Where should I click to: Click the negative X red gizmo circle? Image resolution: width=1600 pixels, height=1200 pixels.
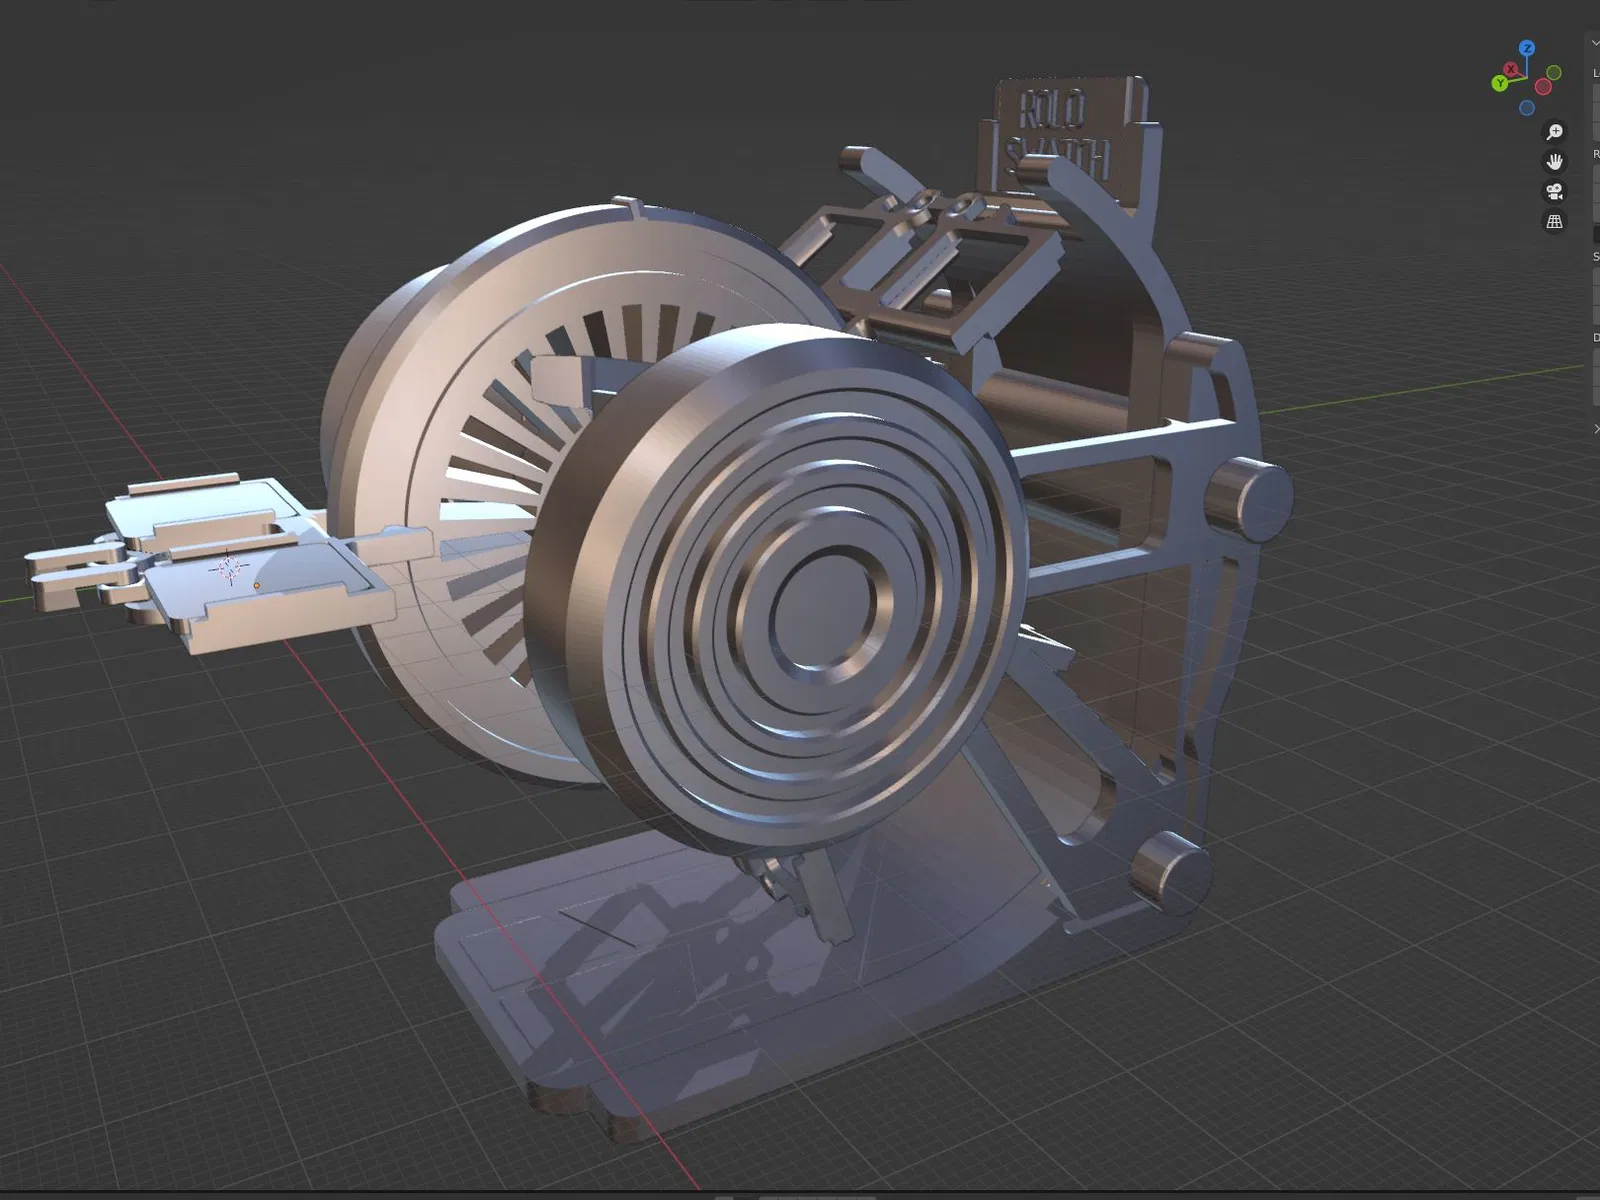pos(1543,87)
